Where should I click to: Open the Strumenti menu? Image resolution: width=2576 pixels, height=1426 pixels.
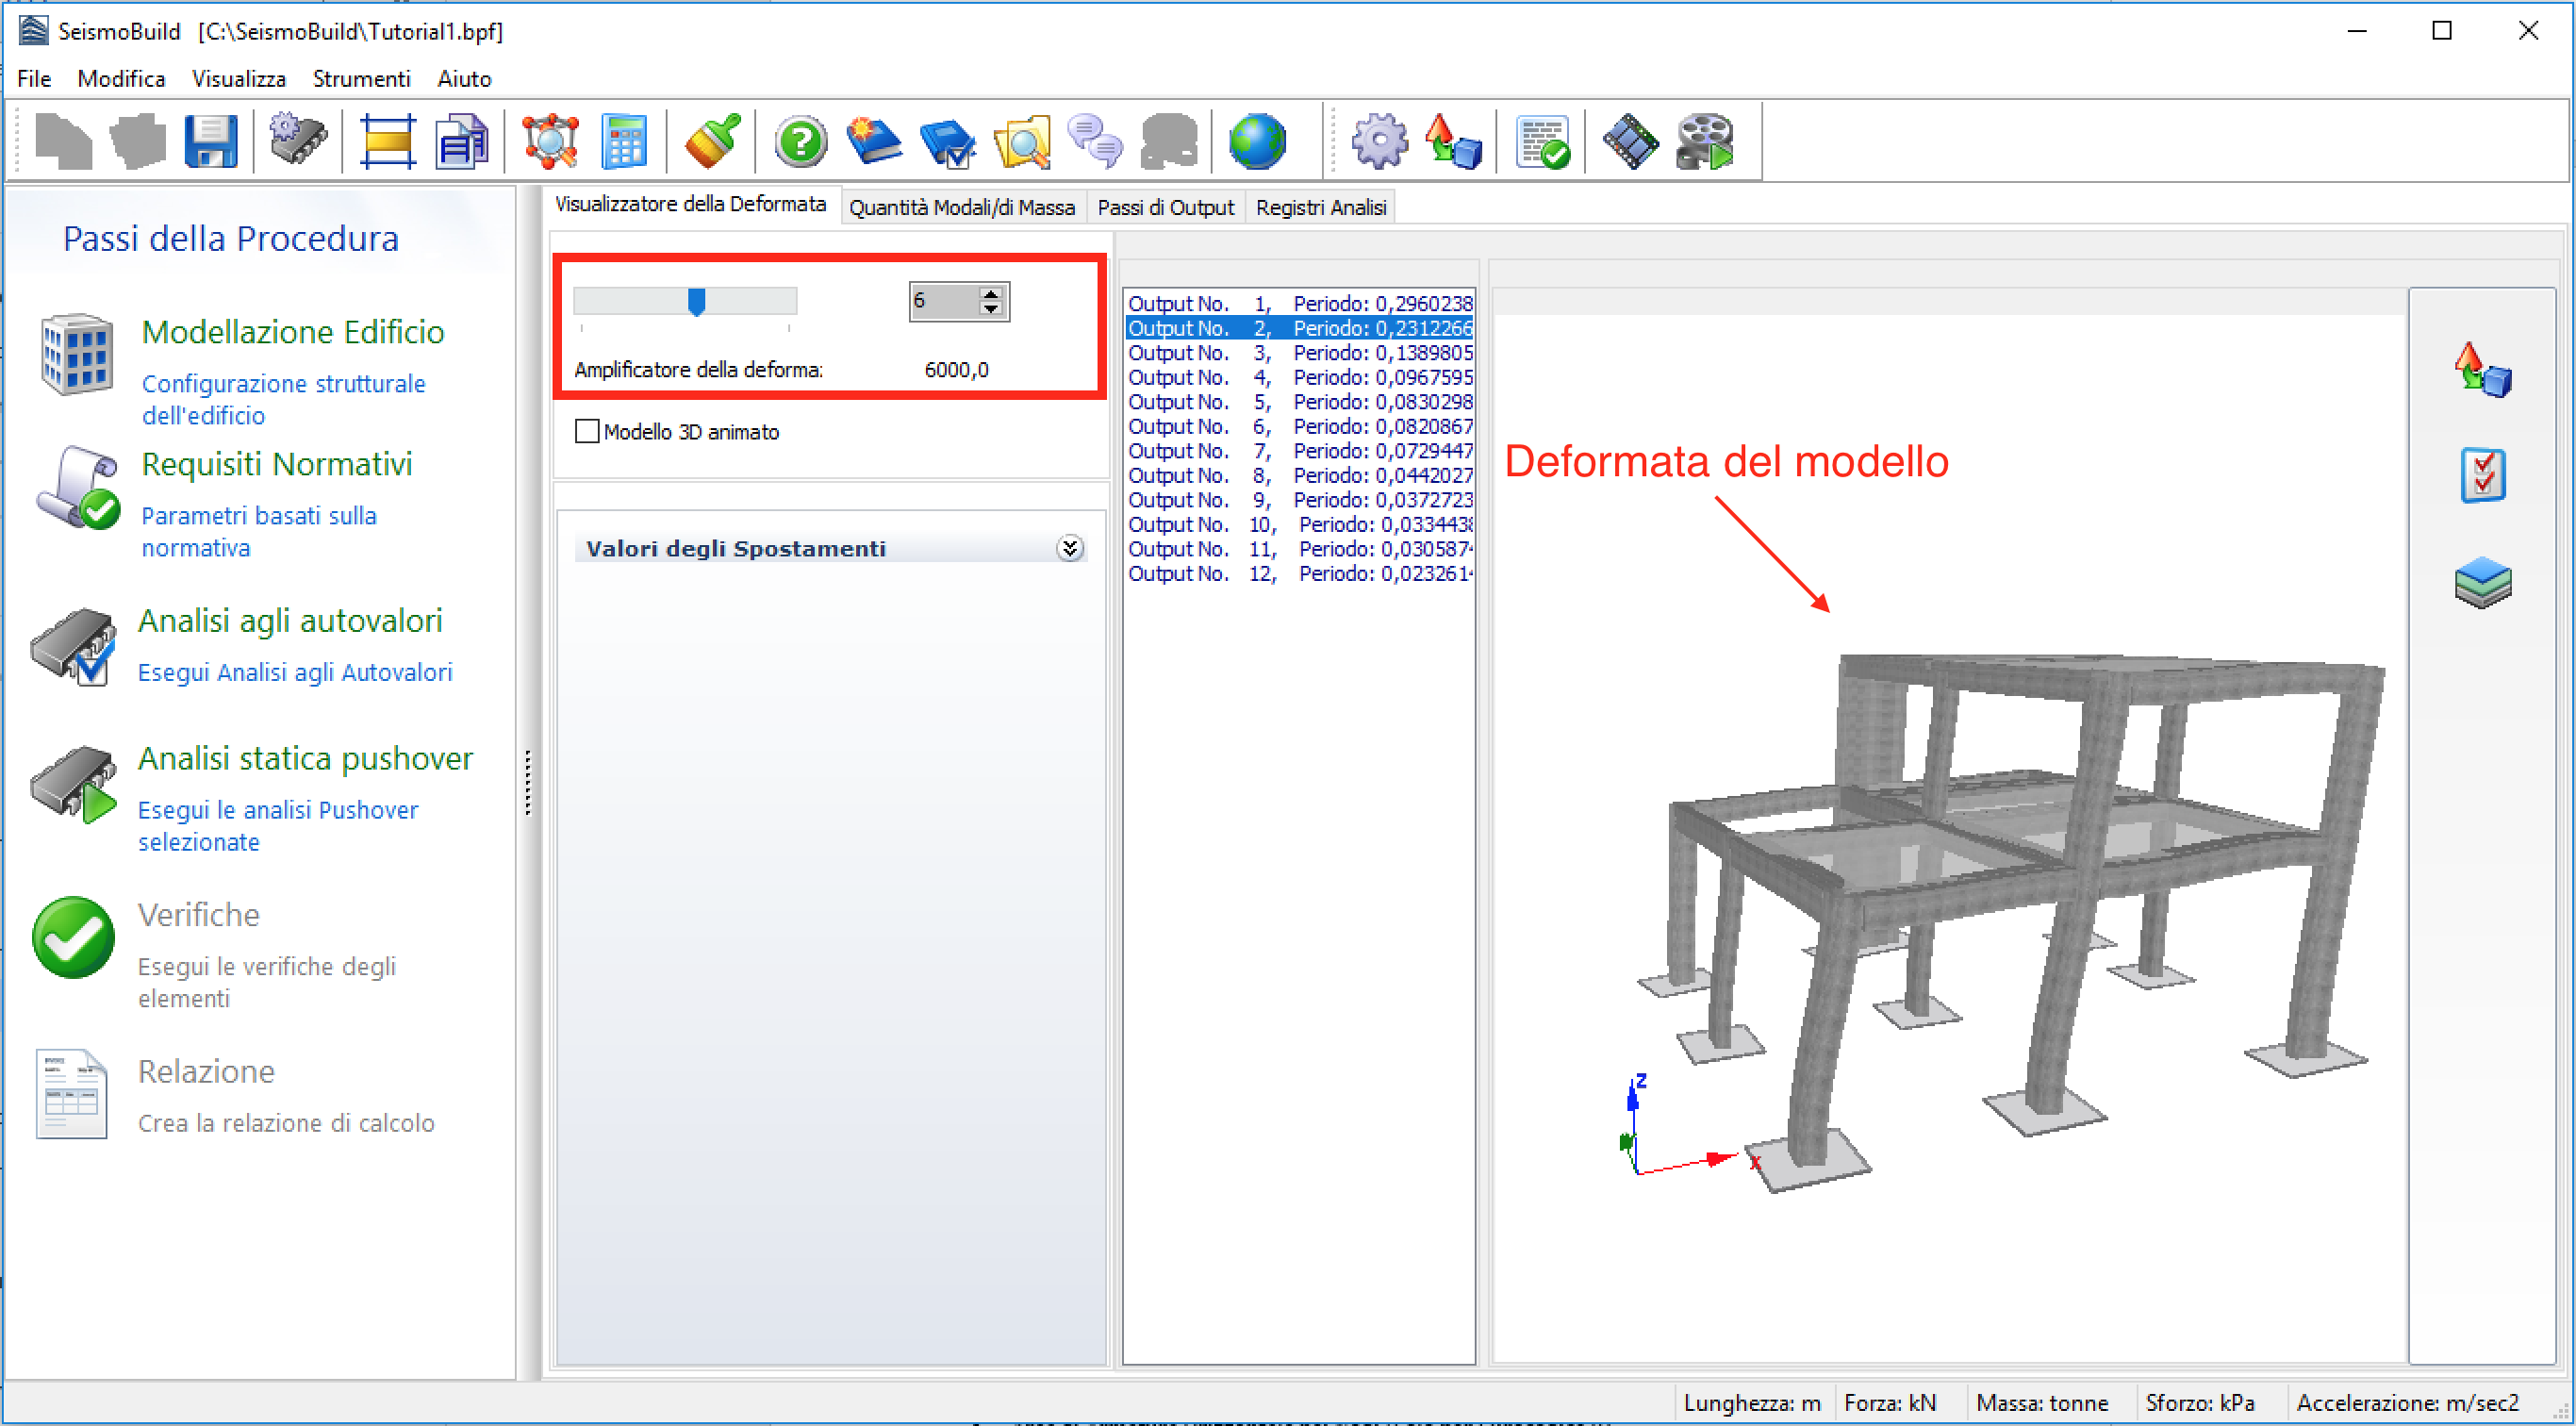361,78
